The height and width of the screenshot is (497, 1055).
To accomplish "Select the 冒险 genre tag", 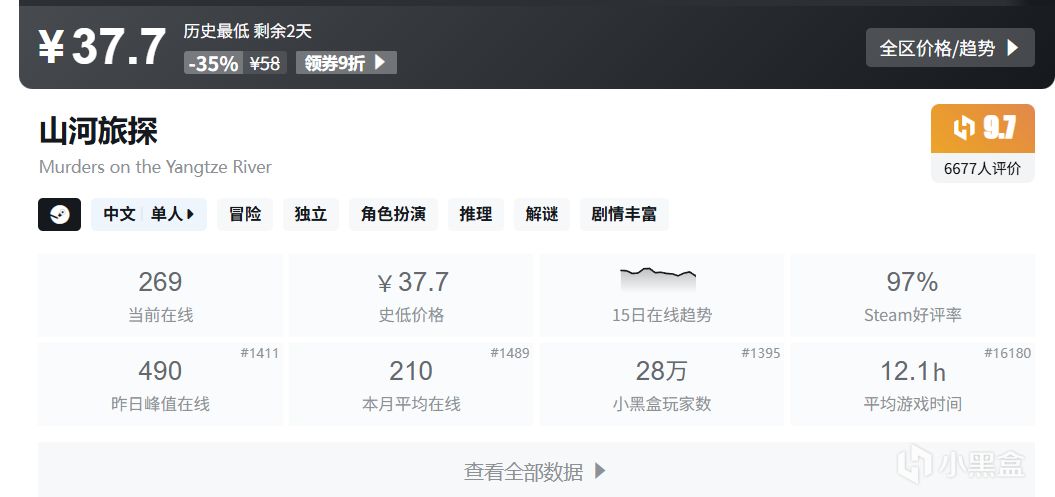I will (x=245, y=215).
